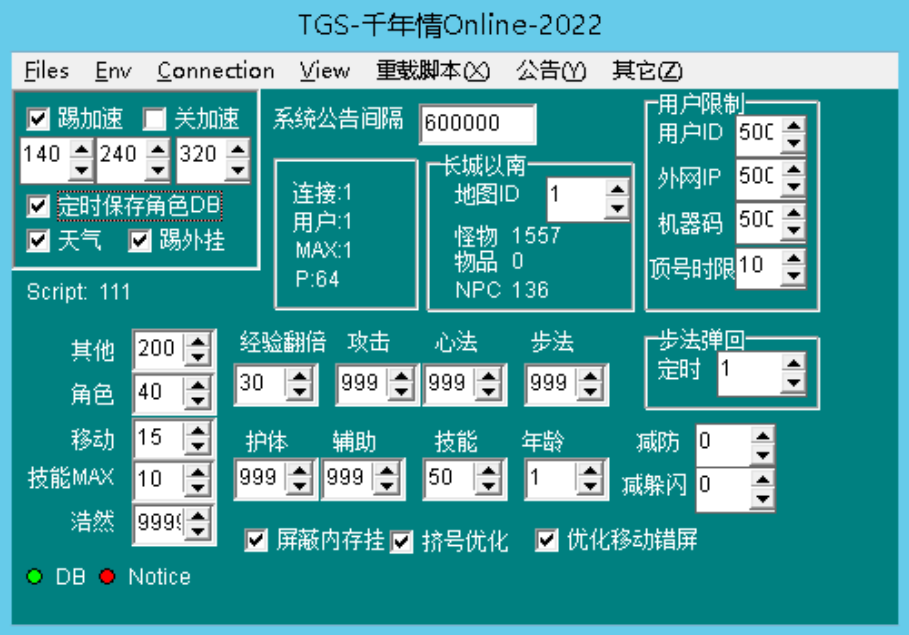909x635 pixels.
Task: Enable the 关加速 checkbox
Action: (155, 119)
